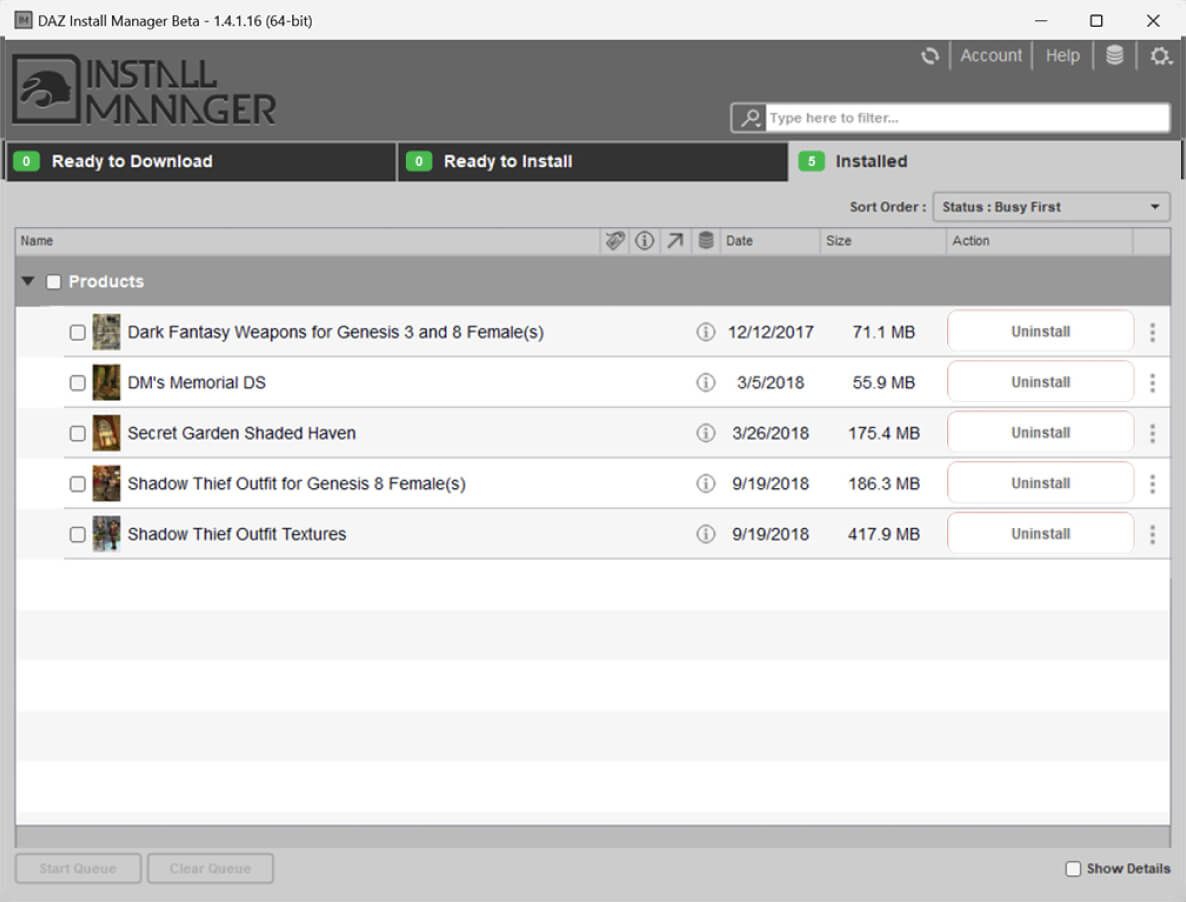Maximize the Install Manager window

1096,20
